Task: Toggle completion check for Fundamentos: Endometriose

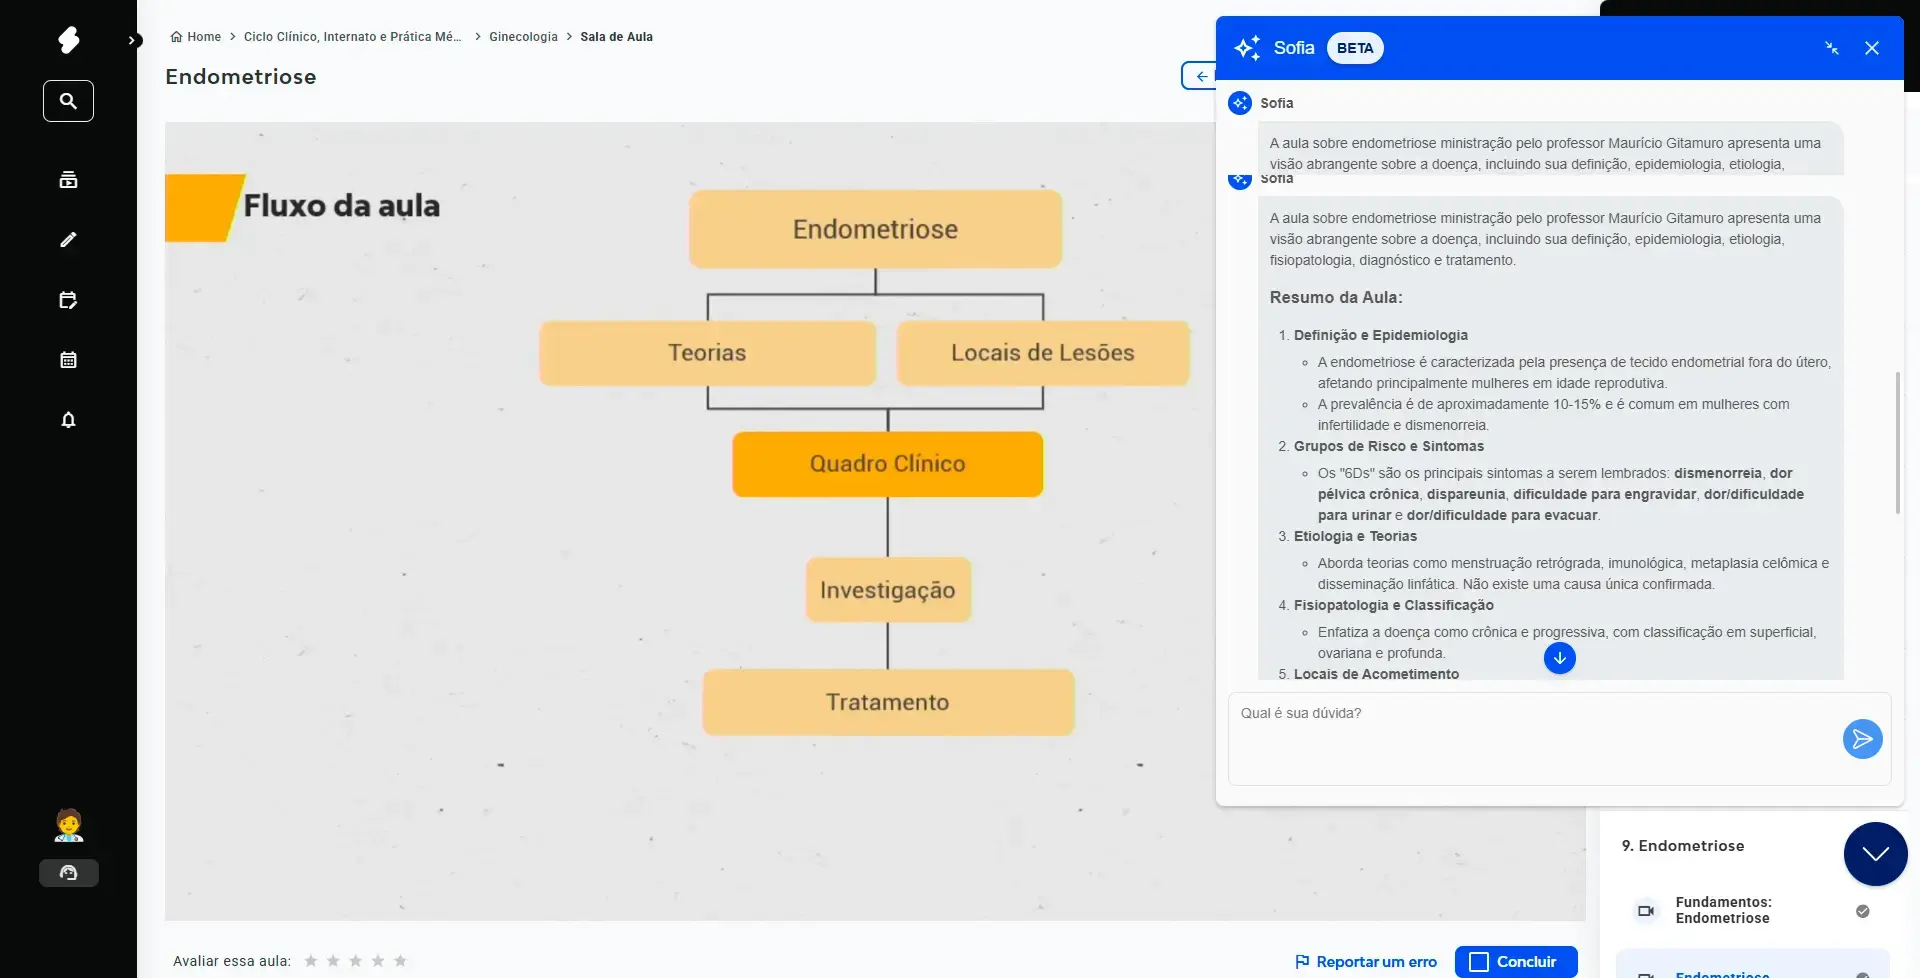Action: pos(1862,911)
